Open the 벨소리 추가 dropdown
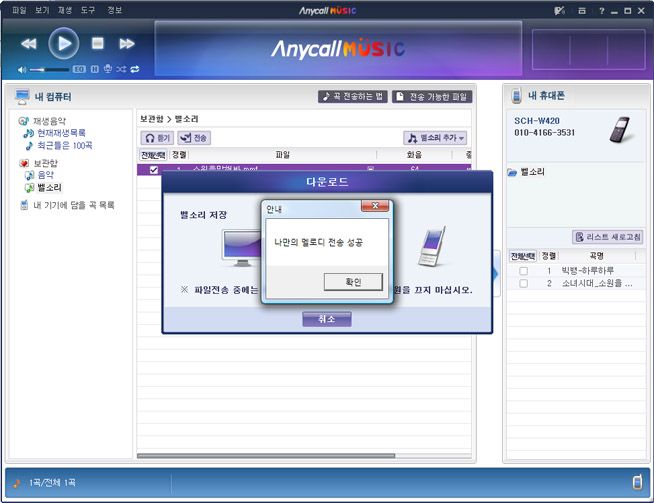 435,138
